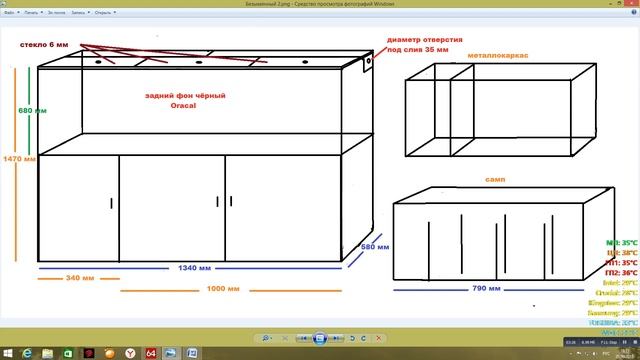Click the drawn label 1340 мм
640x360 pixels.
[194, 268]
